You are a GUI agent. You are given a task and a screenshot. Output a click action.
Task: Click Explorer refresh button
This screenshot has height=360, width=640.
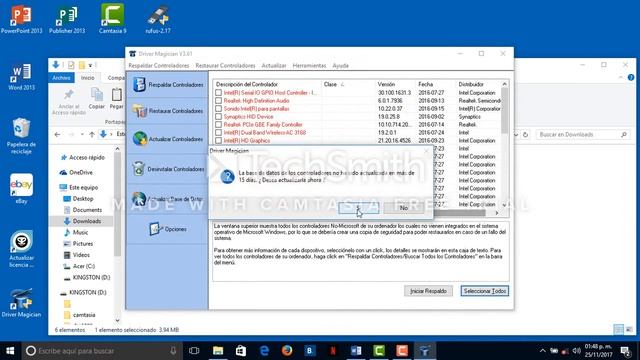[525, 134]
